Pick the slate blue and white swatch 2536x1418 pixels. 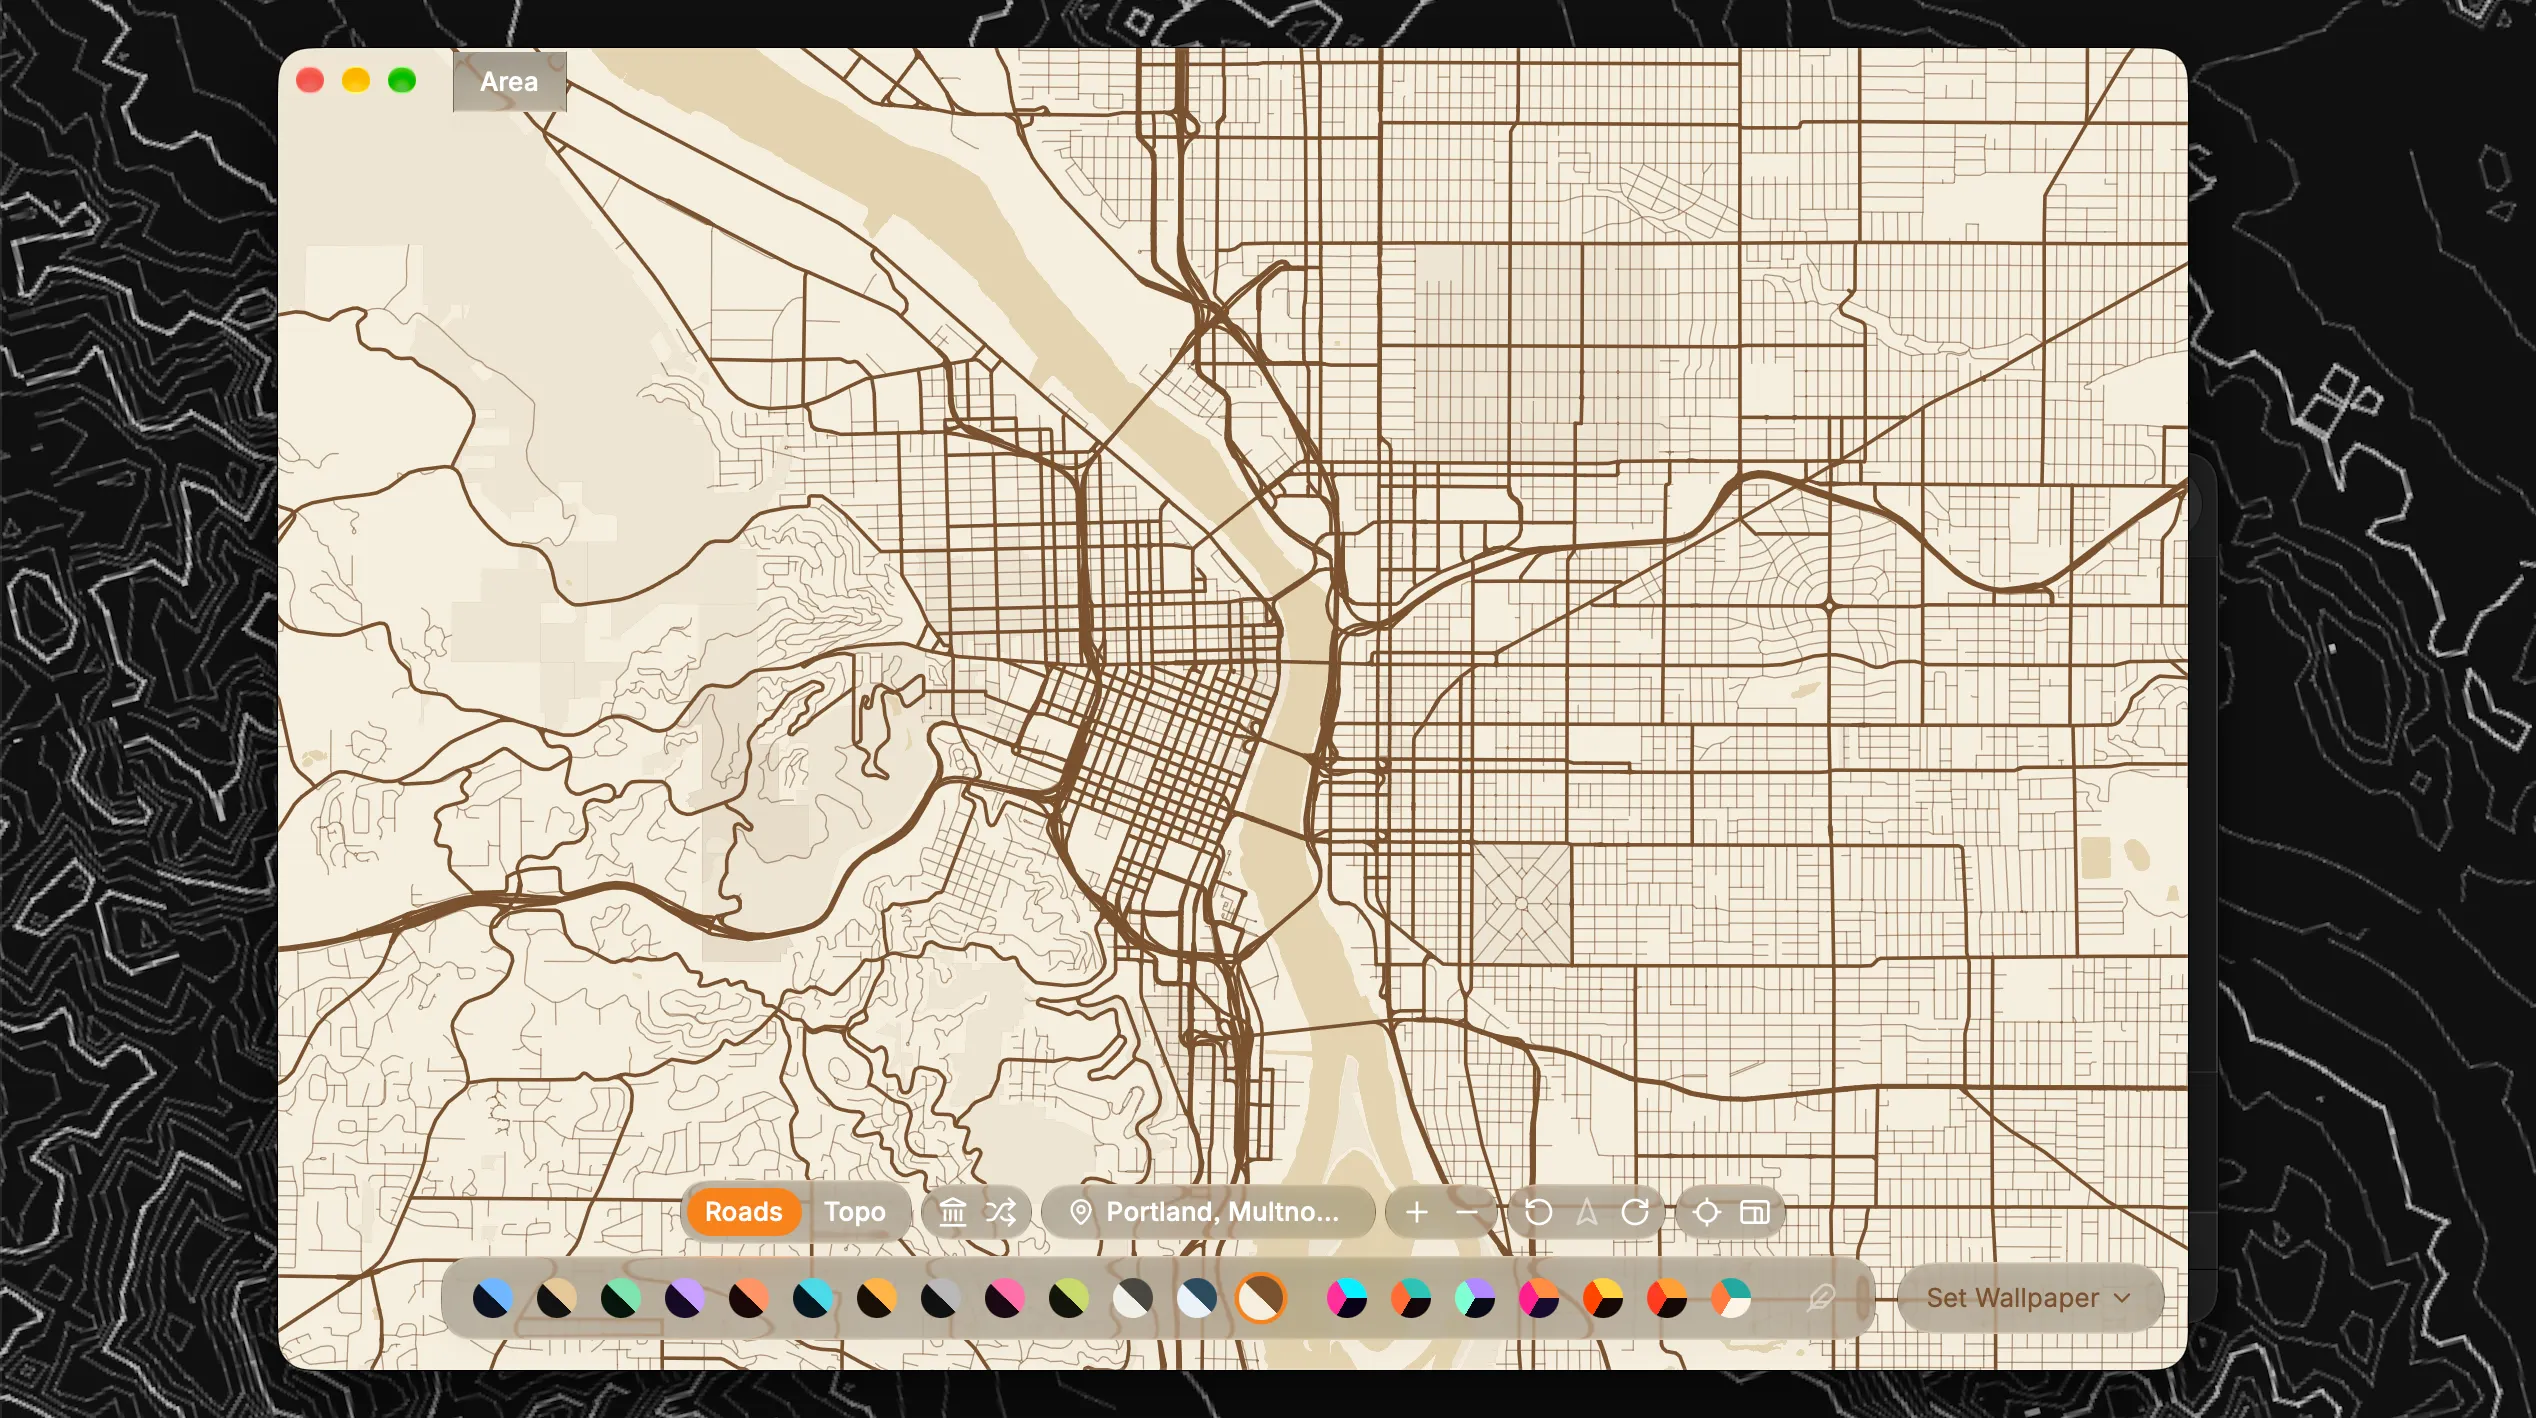1197,1298
